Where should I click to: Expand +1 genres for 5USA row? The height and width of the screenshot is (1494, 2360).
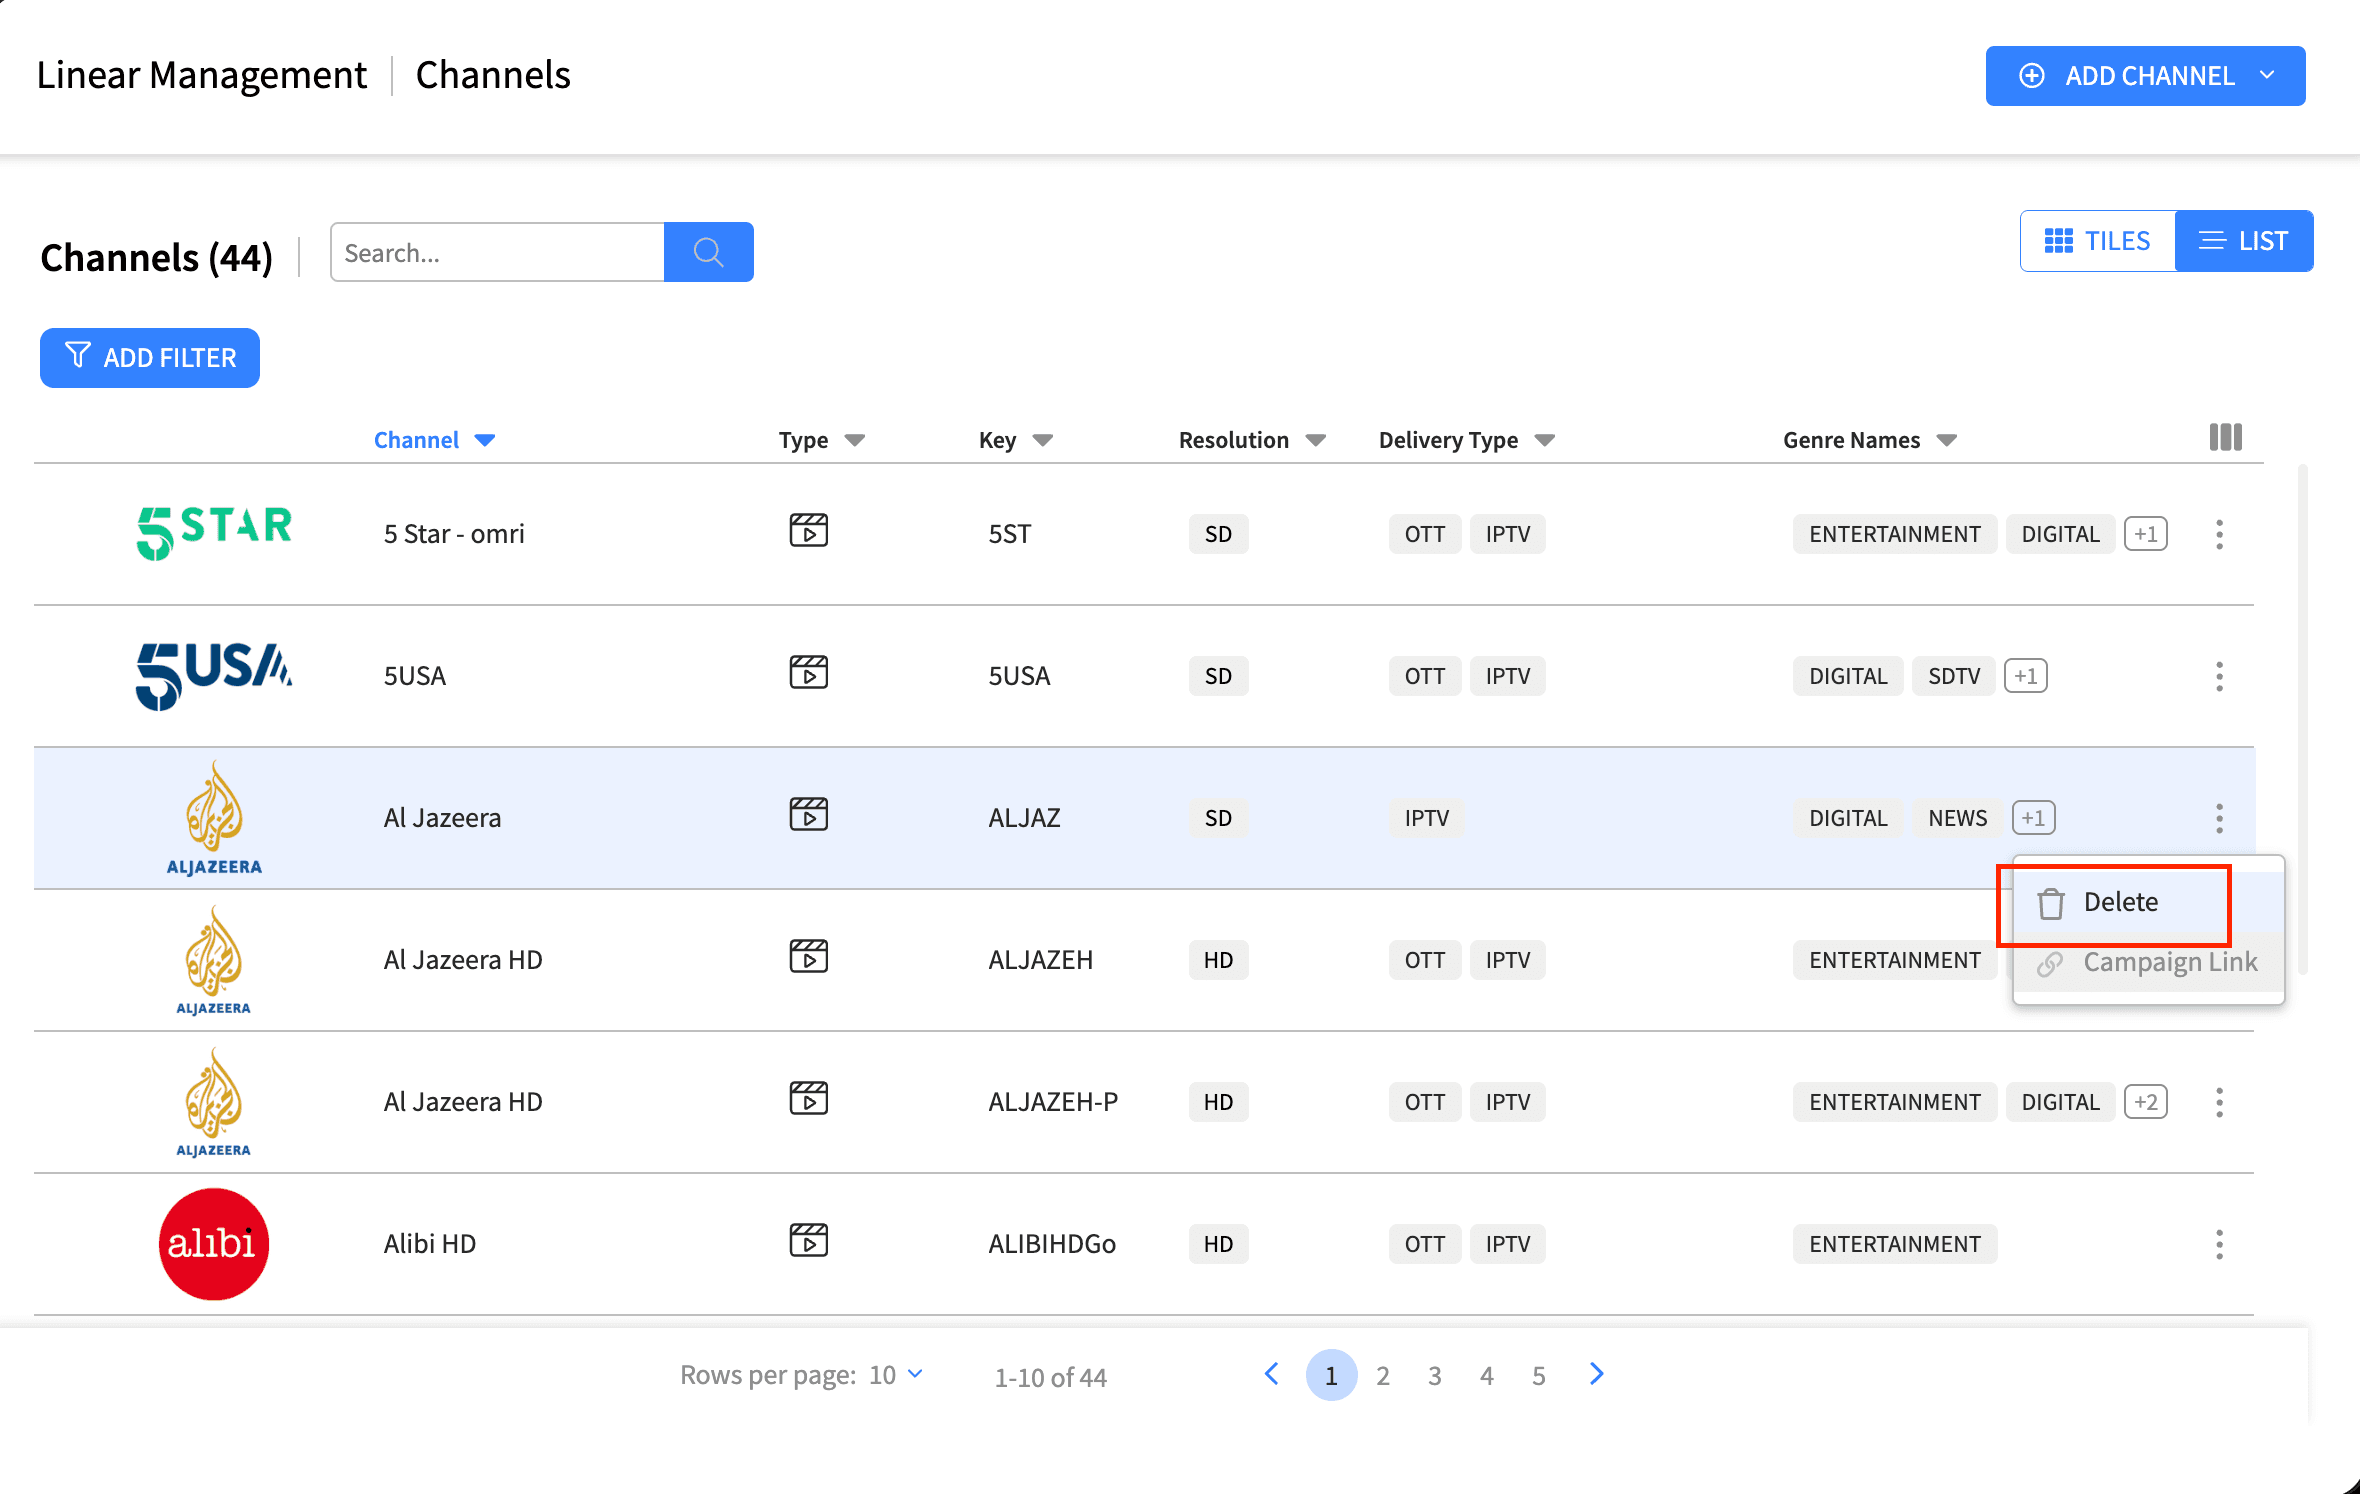point(2026,676)
